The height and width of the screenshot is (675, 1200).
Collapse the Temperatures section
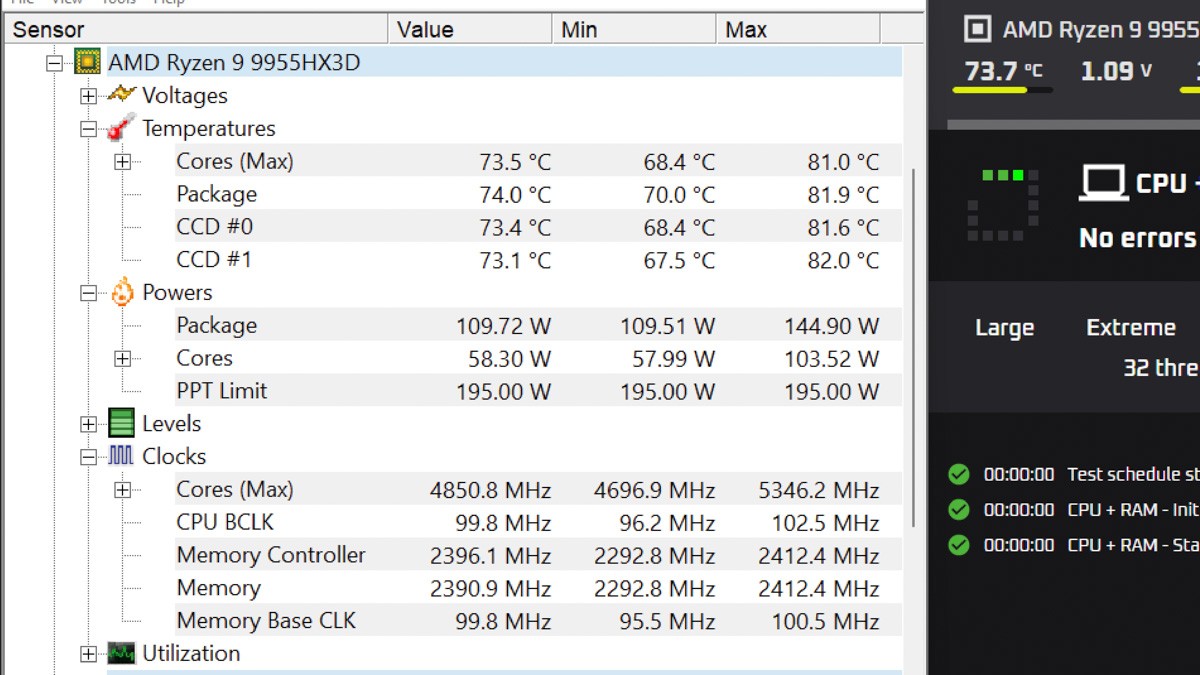(88, 129)
